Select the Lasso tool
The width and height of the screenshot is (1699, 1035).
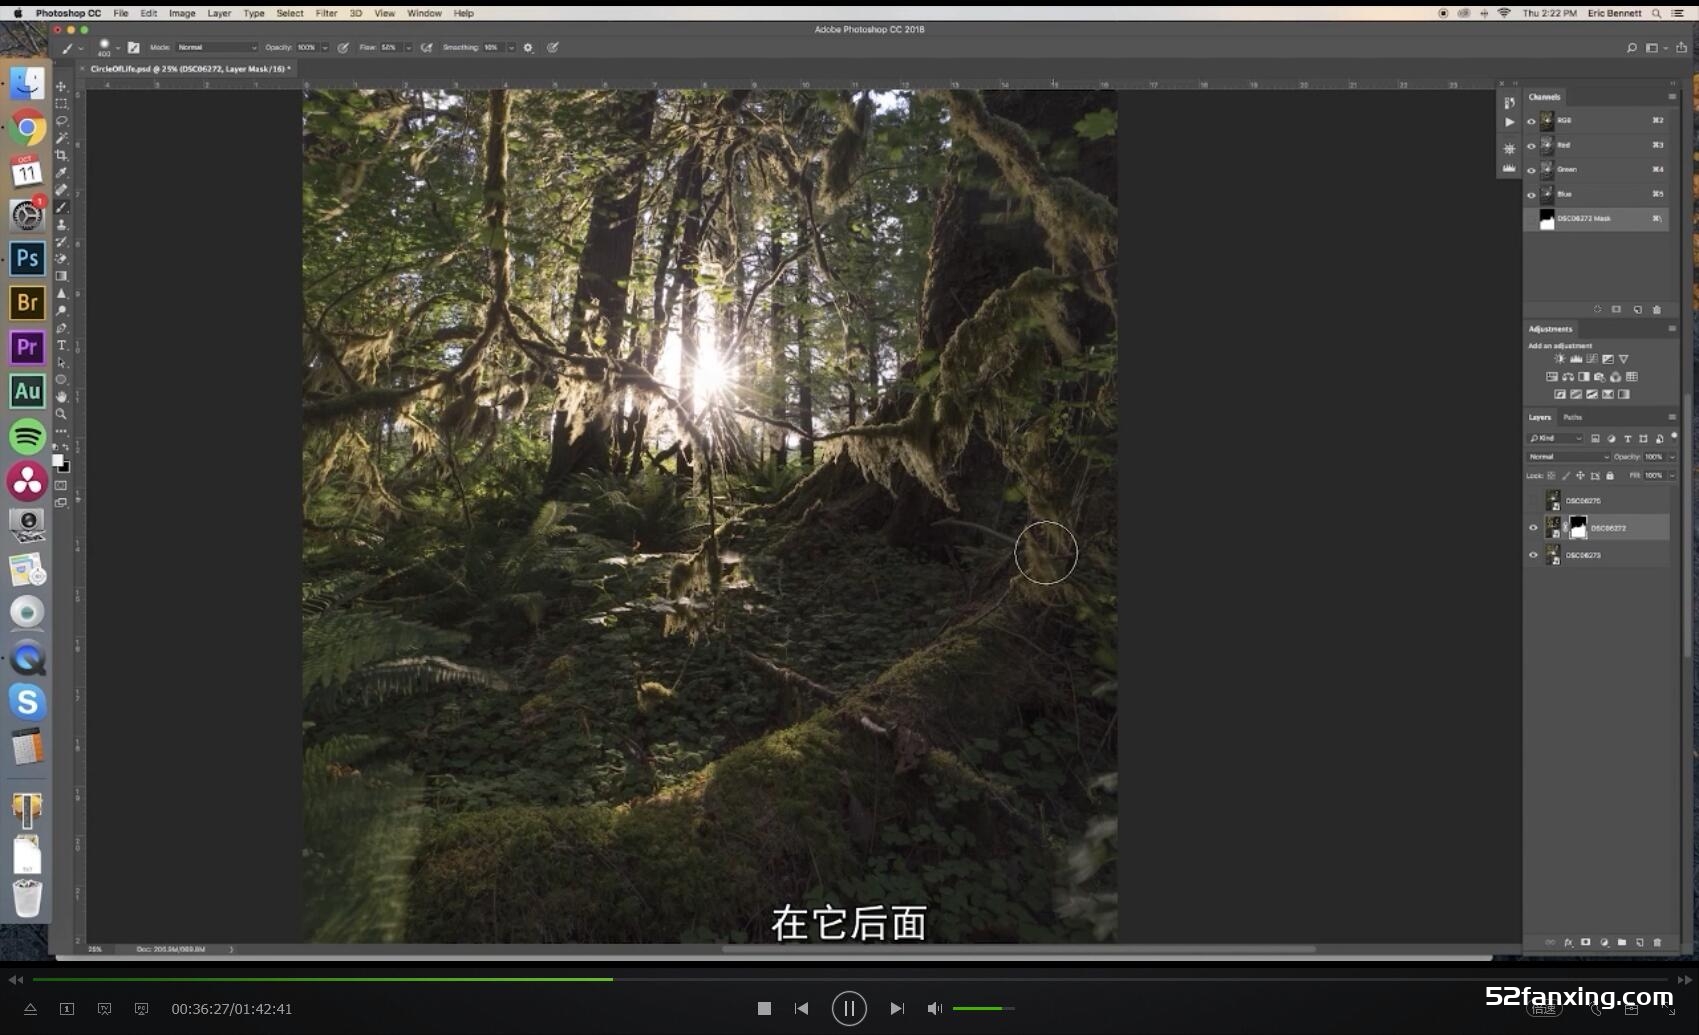61,120
